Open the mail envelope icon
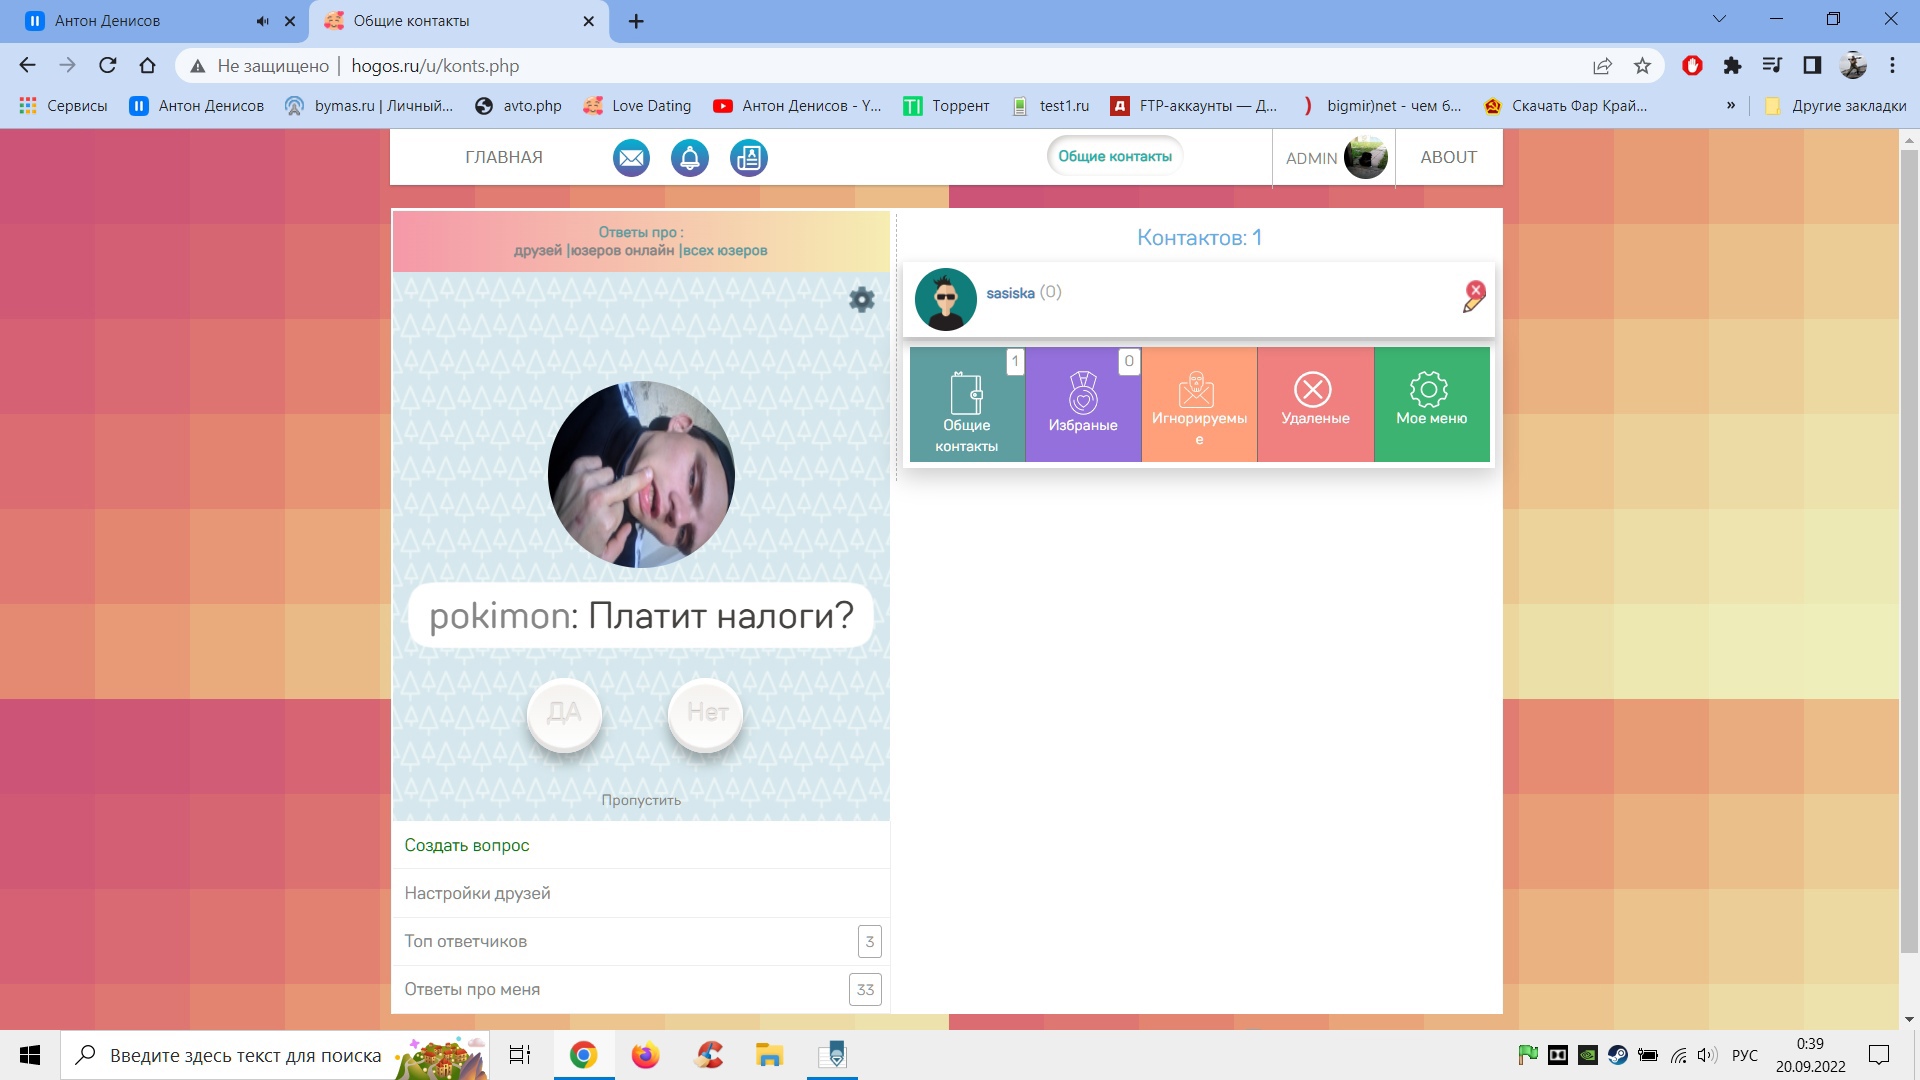 [x=631, y=158]
